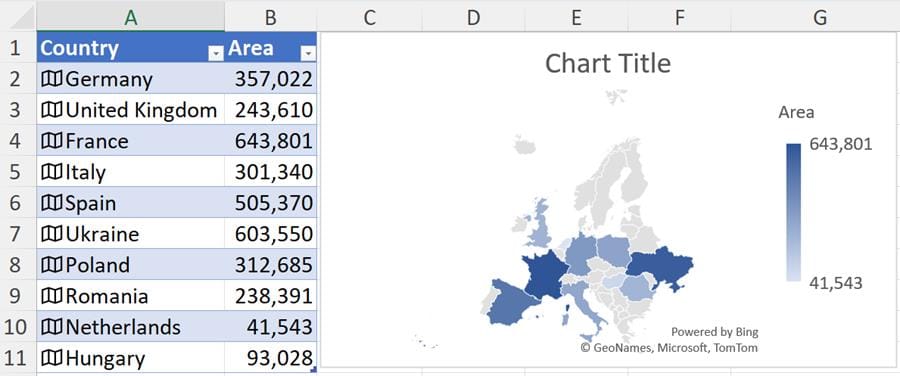Click the map icon beside Italy
Image resolution: width=900 pixels, height=376 pixels.
click(52, 172)
